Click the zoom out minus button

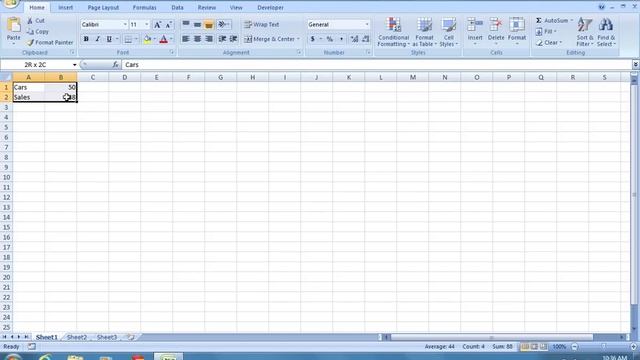click(575, 347)
